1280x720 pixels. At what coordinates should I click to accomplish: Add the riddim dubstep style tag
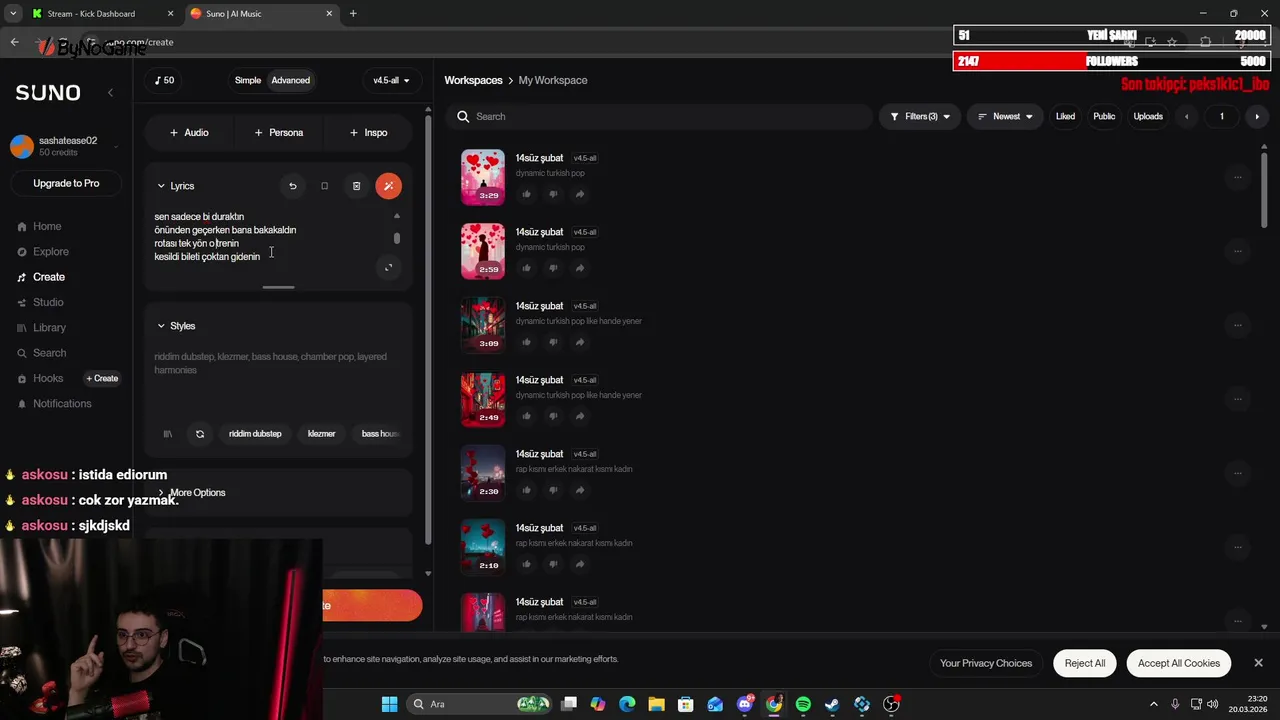[x=255, y=434]
